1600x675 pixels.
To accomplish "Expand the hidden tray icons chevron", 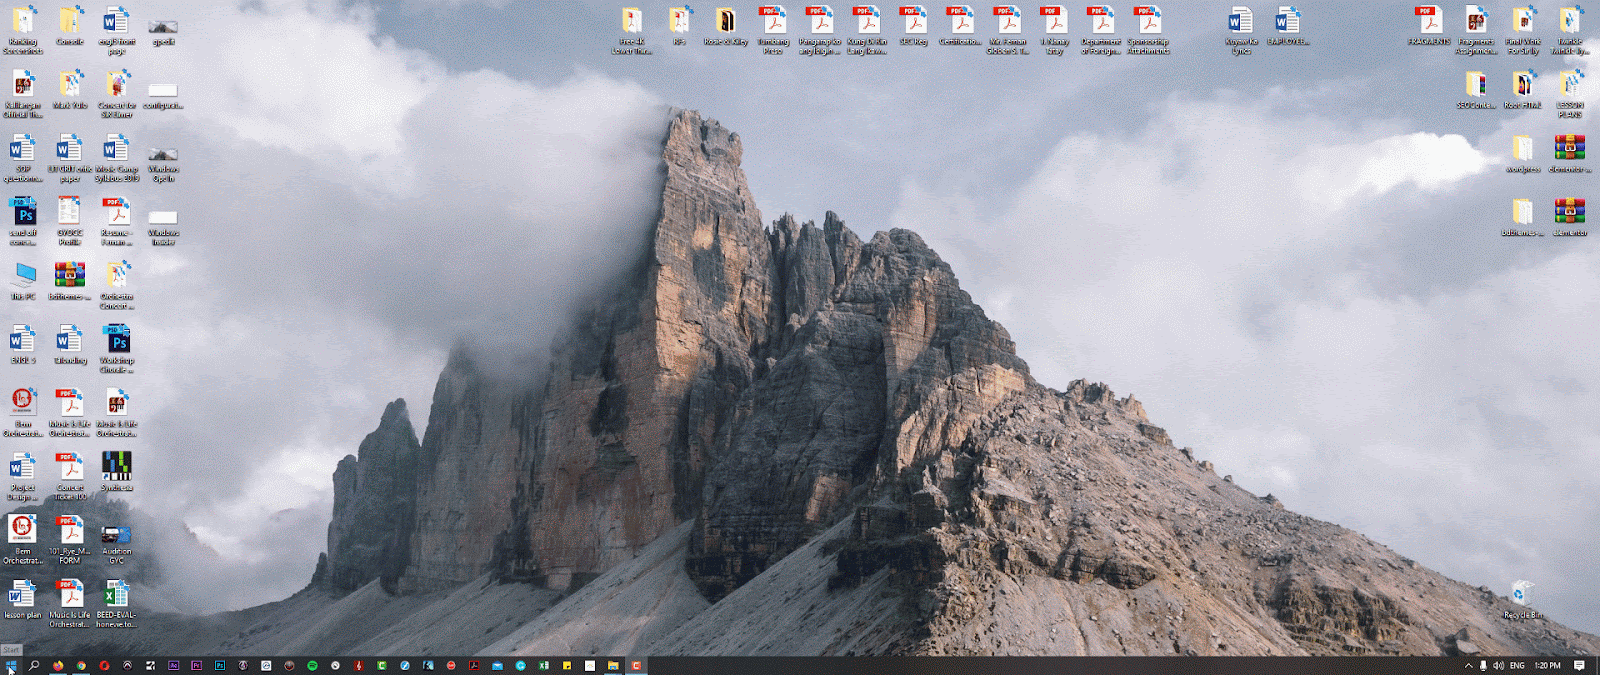I will [1468, 665].
